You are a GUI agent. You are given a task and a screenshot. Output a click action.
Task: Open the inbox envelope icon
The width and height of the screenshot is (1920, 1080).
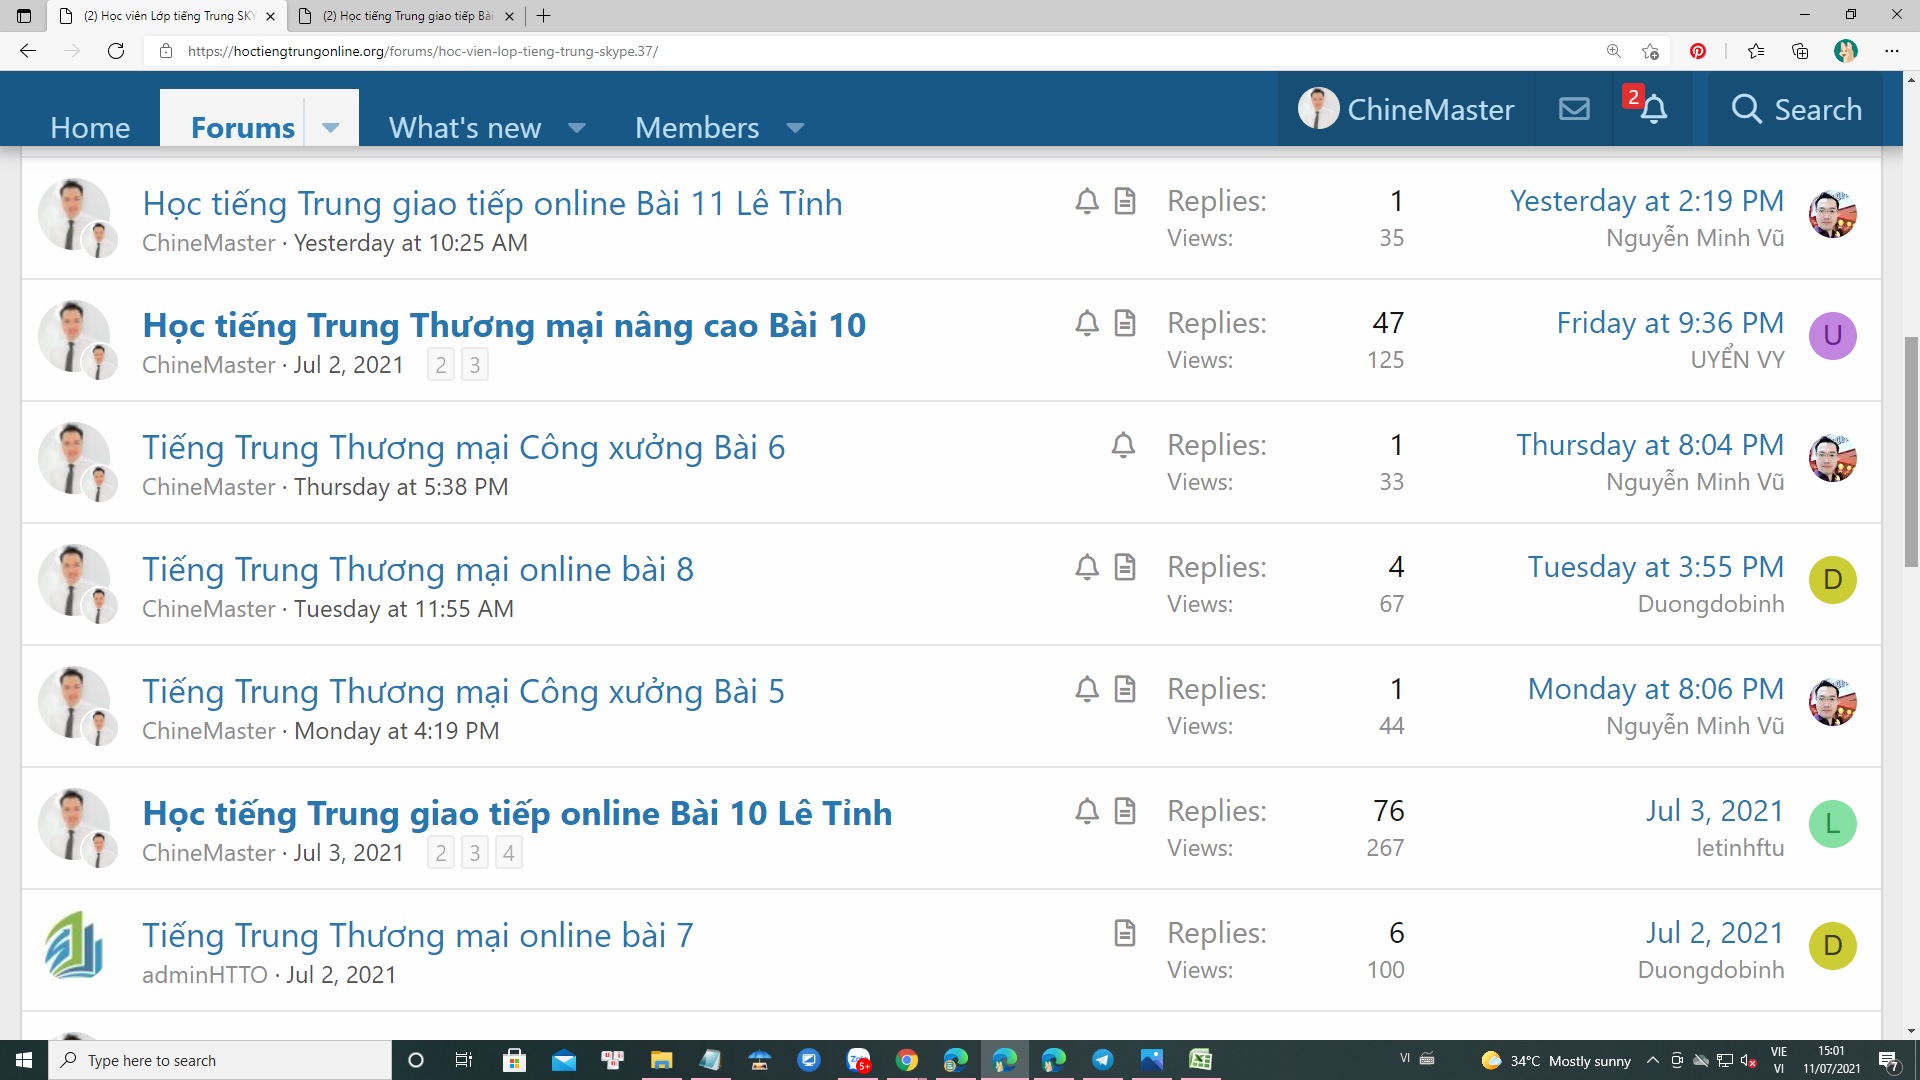[1574, 109]
